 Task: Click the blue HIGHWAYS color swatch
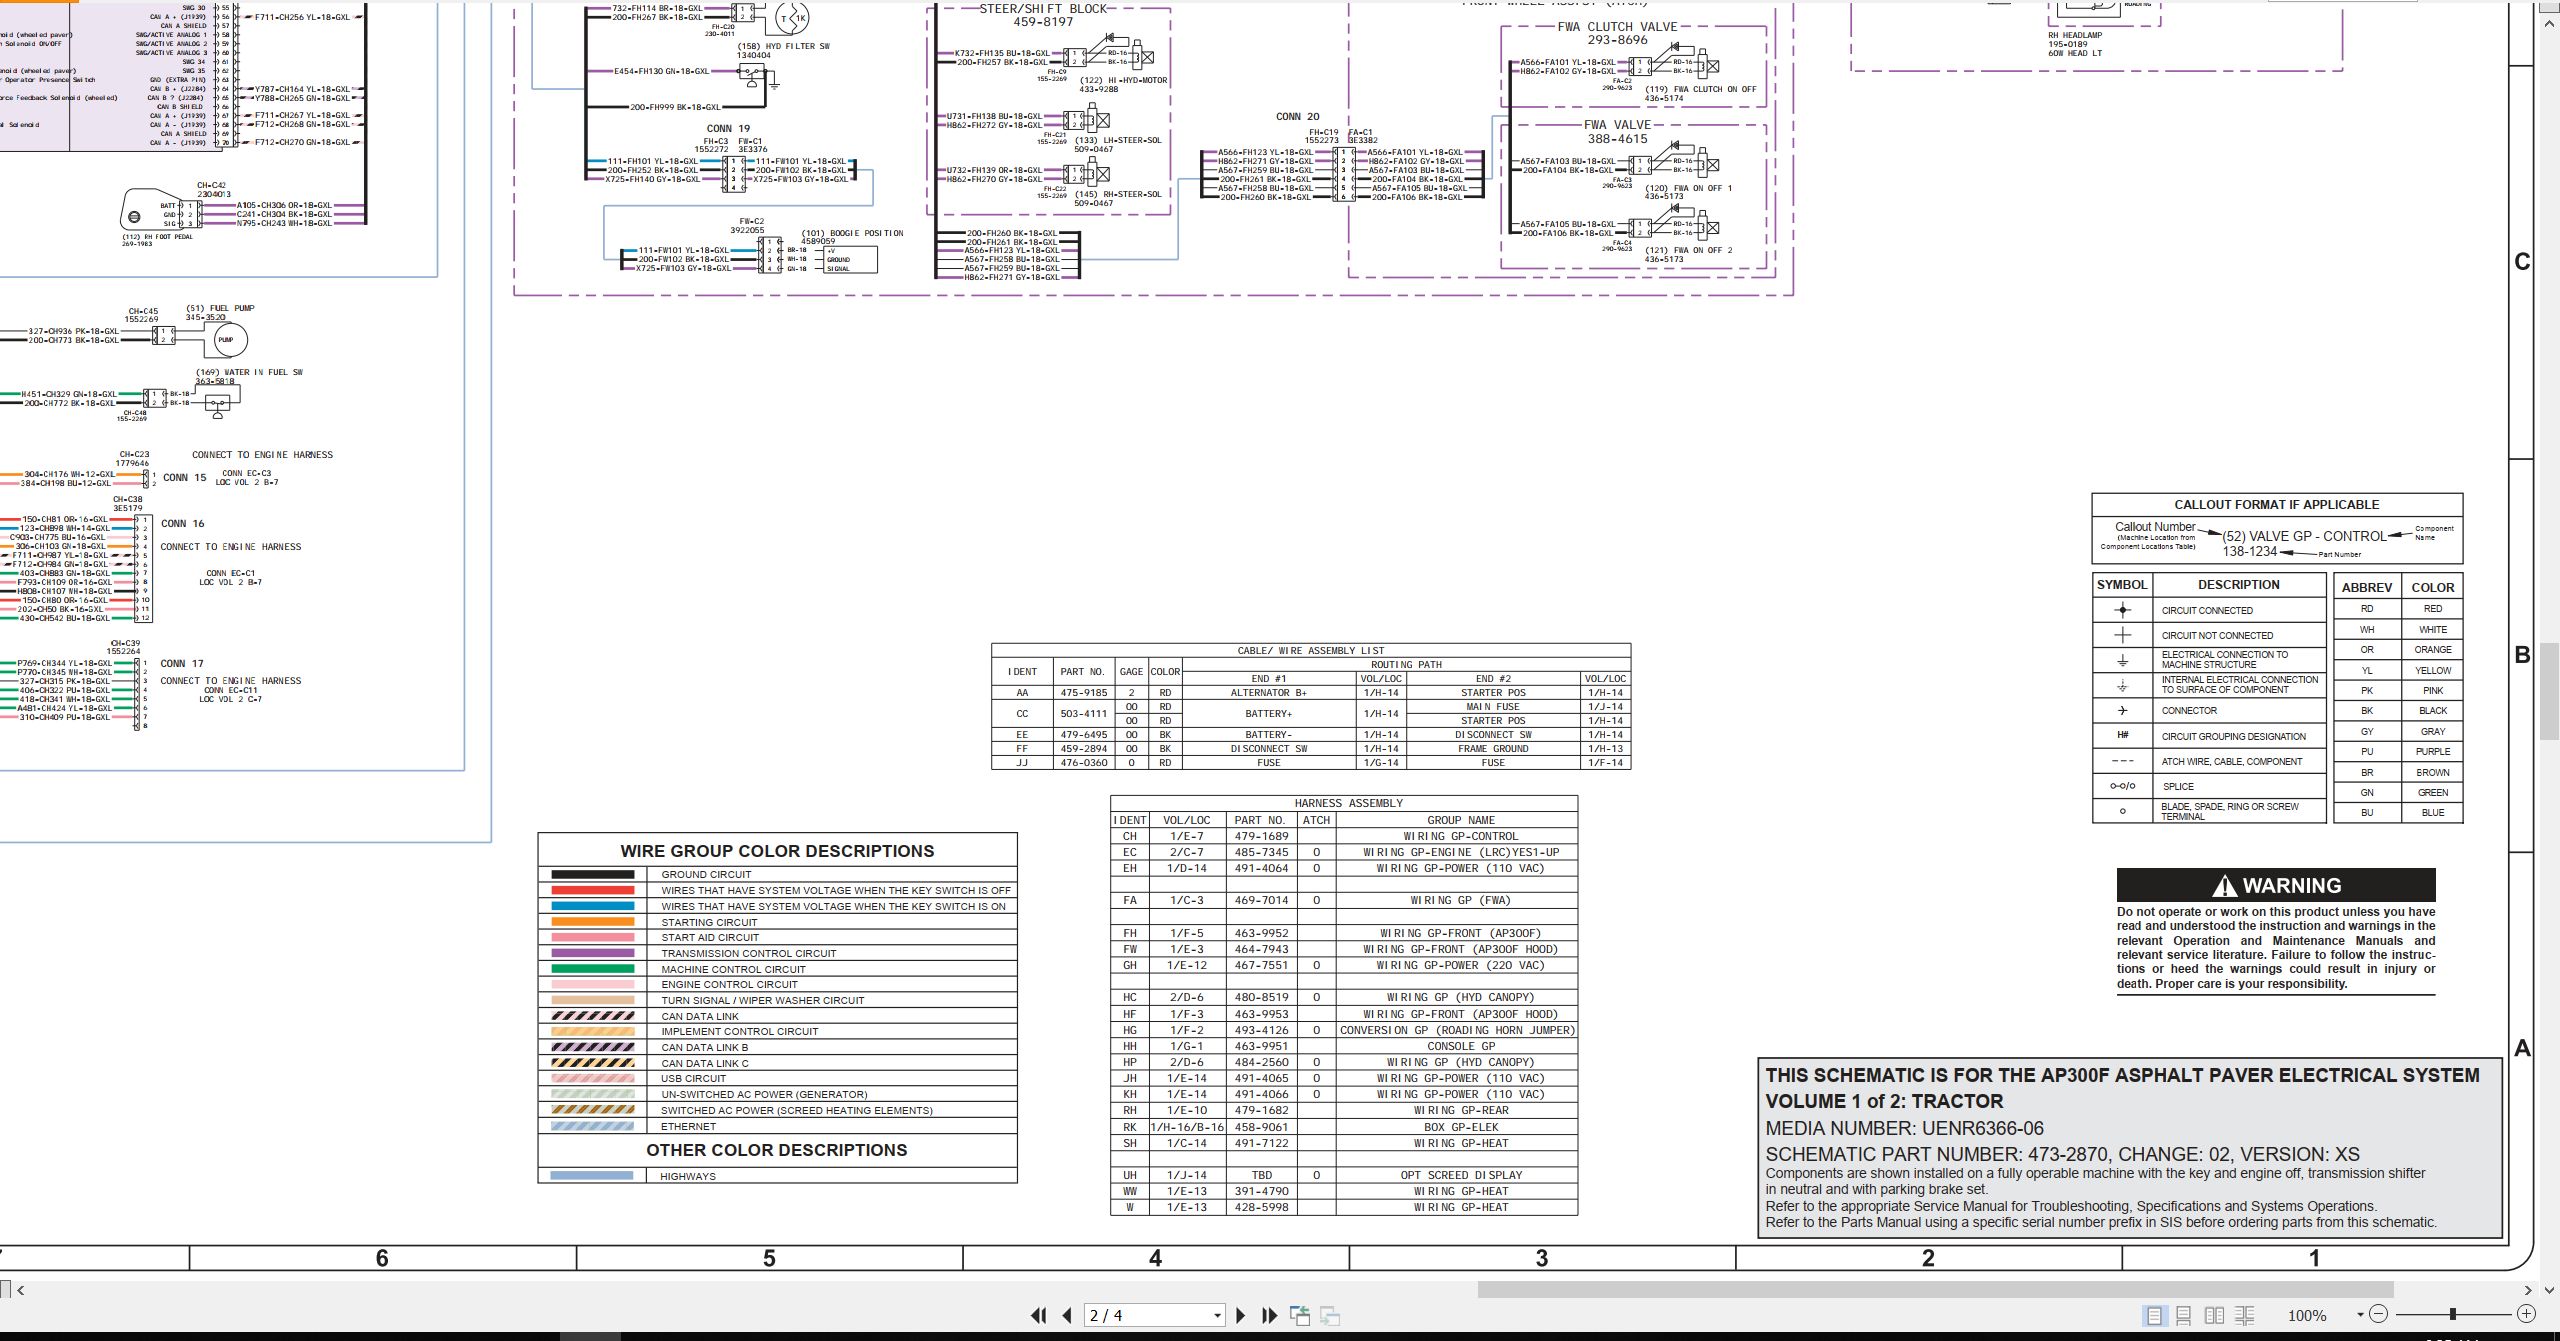(x=592, y=1176)
